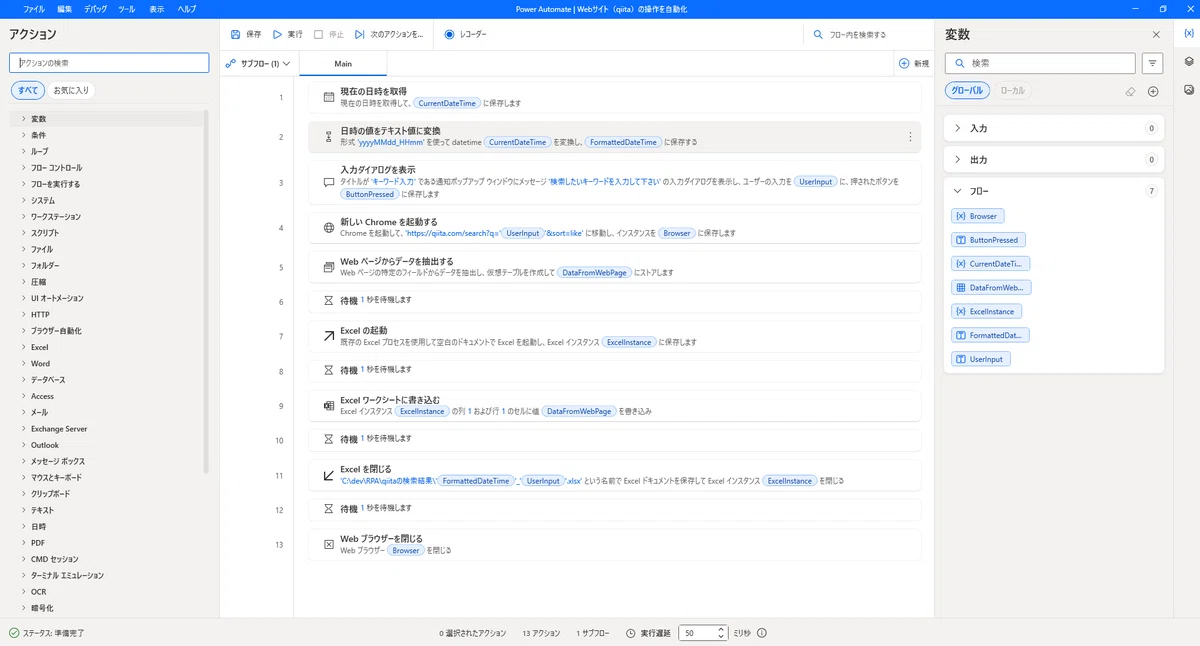The height and width of the screenshot is (646, 1200).
Task: Click the run delay stepper arrows
Action: (721, 633)
